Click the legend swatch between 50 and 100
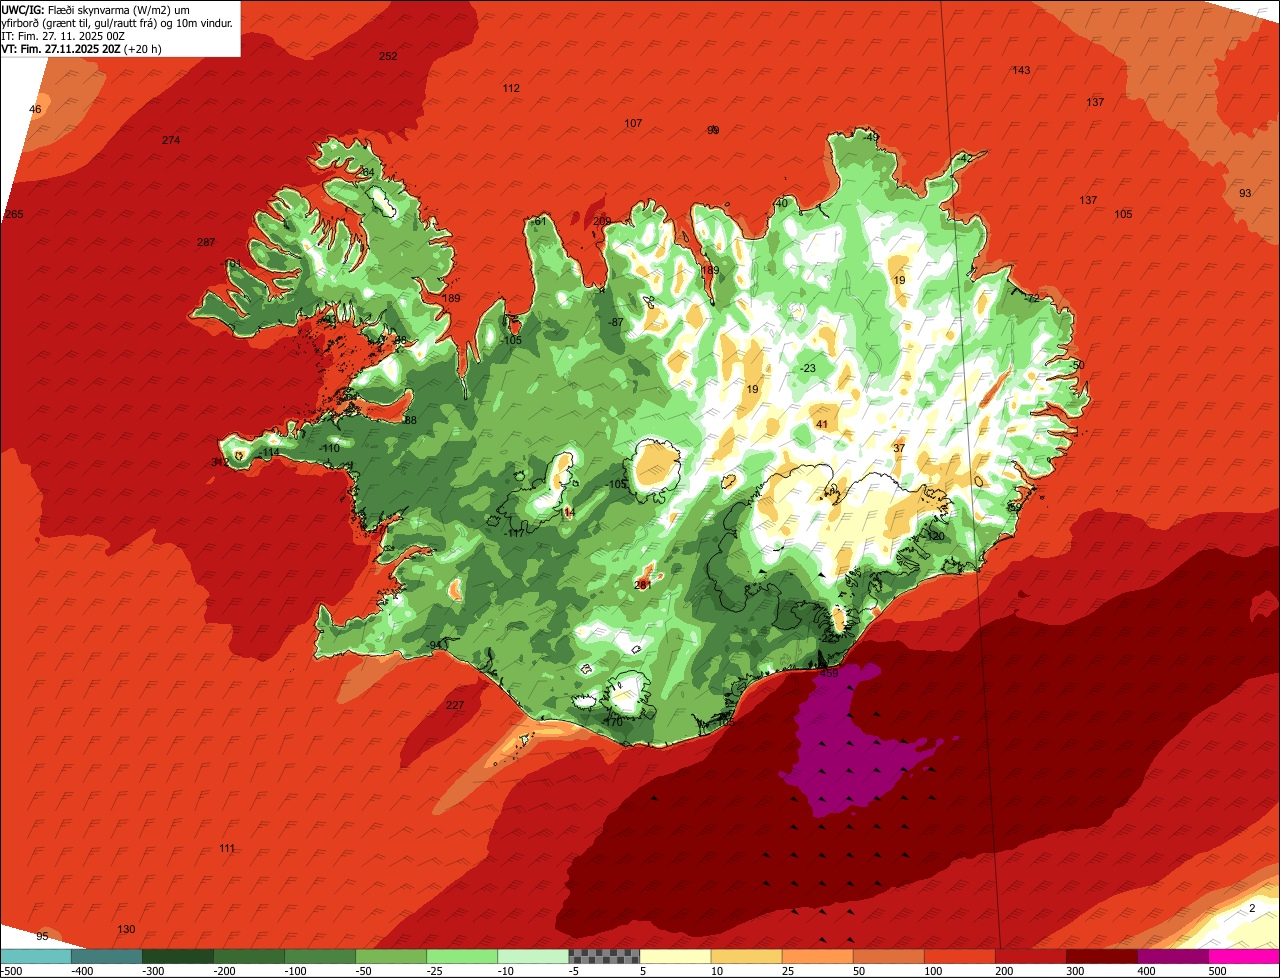Screen dimensions: 1280x978 click(888, 955)
